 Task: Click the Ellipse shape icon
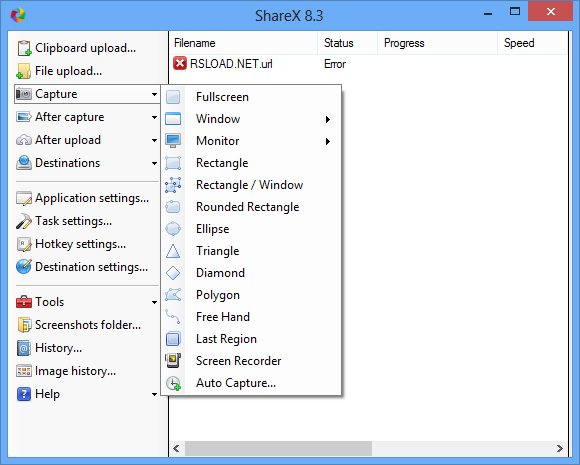pyautogui.click(x=173, y=229)
